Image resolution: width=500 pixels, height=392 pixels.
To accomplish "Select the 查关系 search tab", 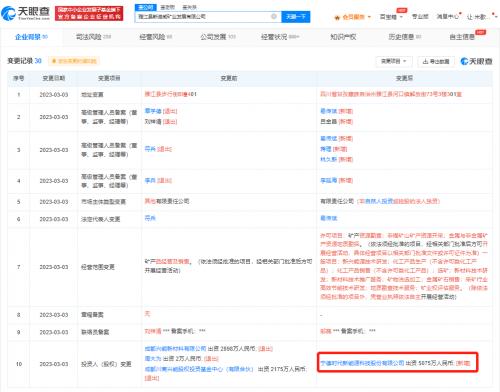I will (x=189, y=7).
